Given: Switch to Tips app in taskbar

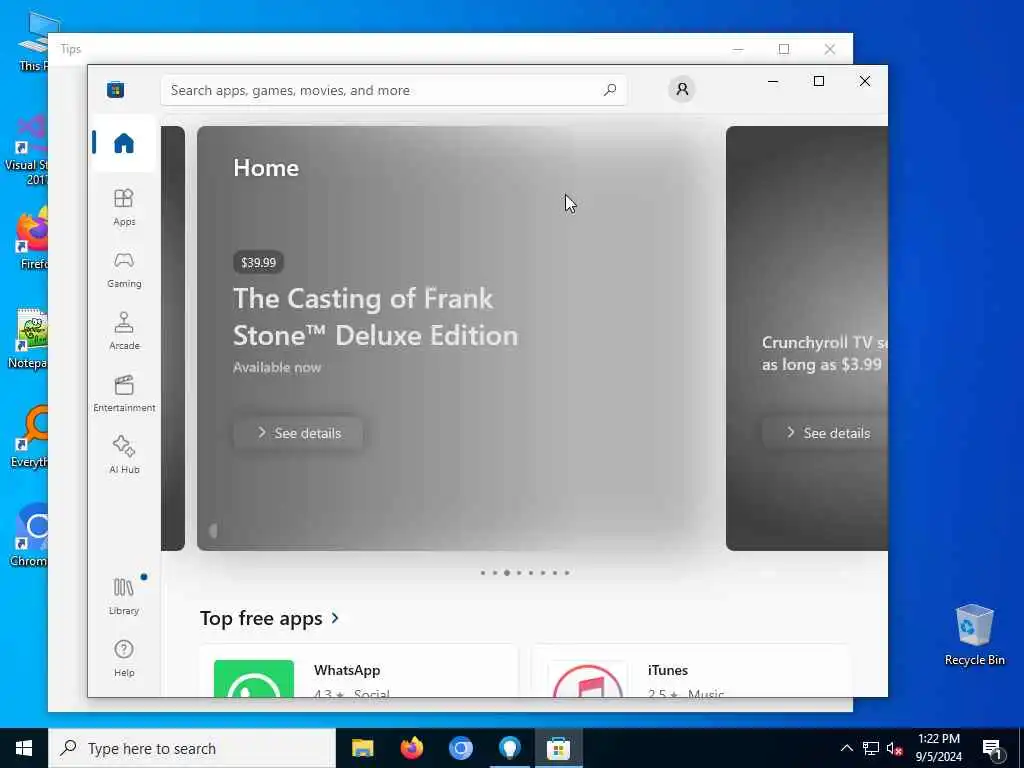Looking at the screenshot, I should [x=509, y=748].
